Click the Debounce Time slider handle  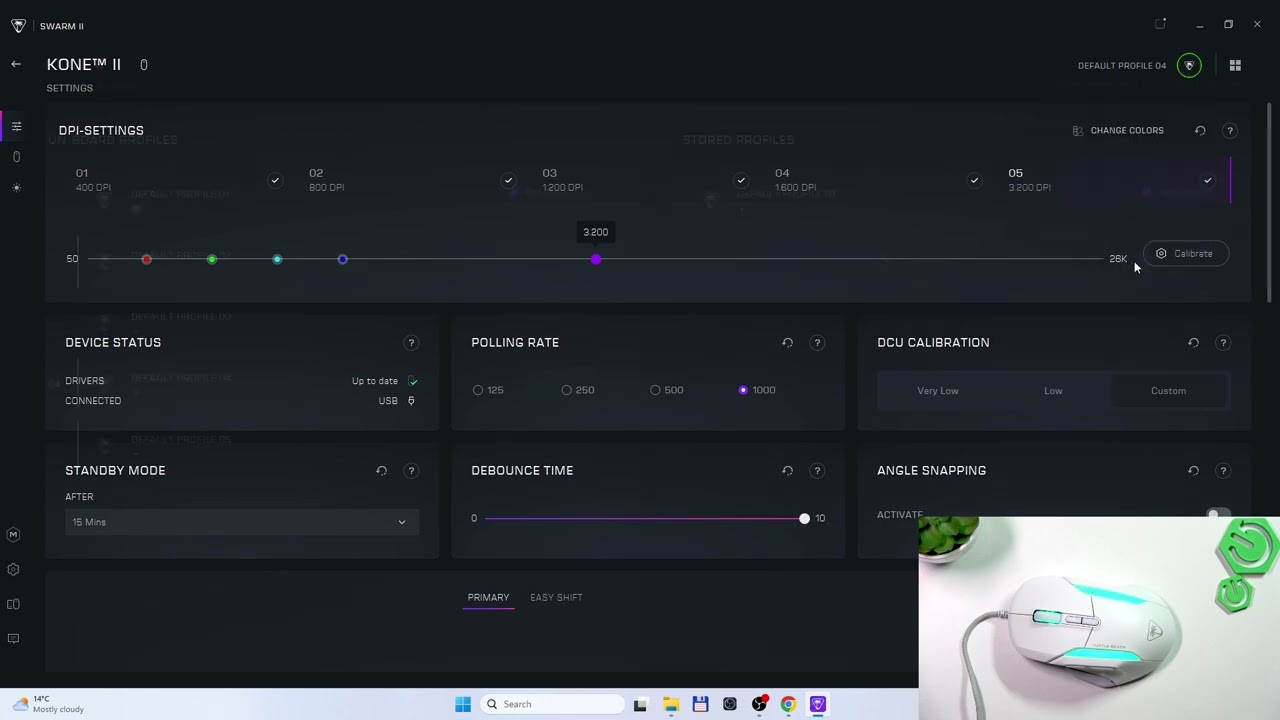[804, 518]
